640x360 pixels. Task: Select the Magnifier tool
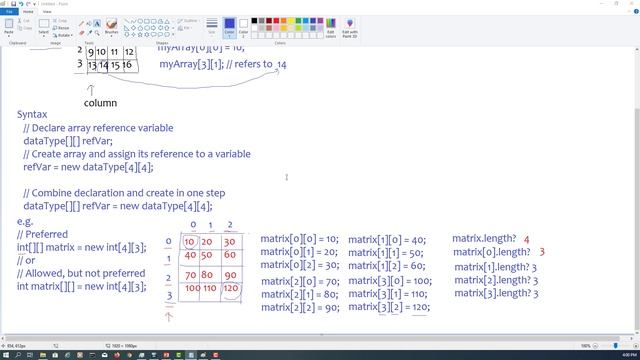(x=97, y=32)
